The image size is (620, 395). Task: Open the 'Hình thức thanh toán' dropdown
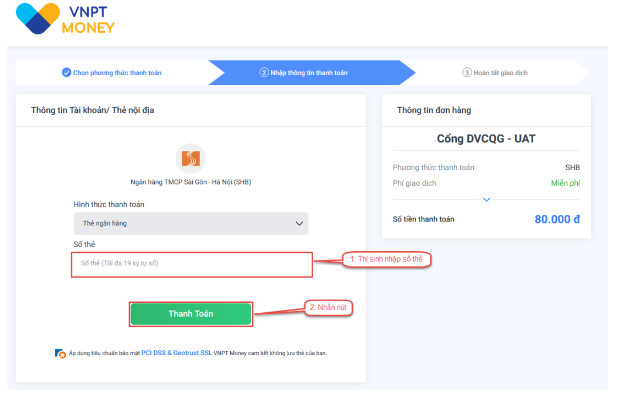[x=191, y=223]
